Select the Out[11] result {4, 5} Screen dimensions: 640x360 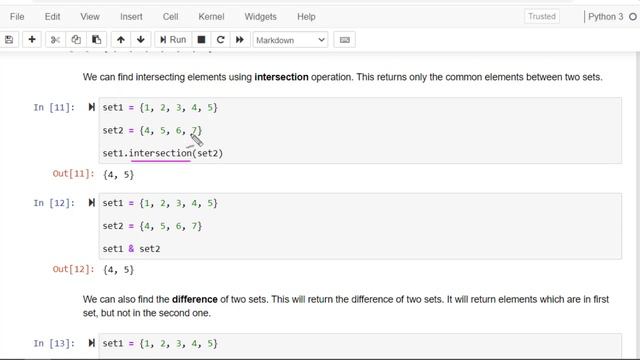coord(118,174)
